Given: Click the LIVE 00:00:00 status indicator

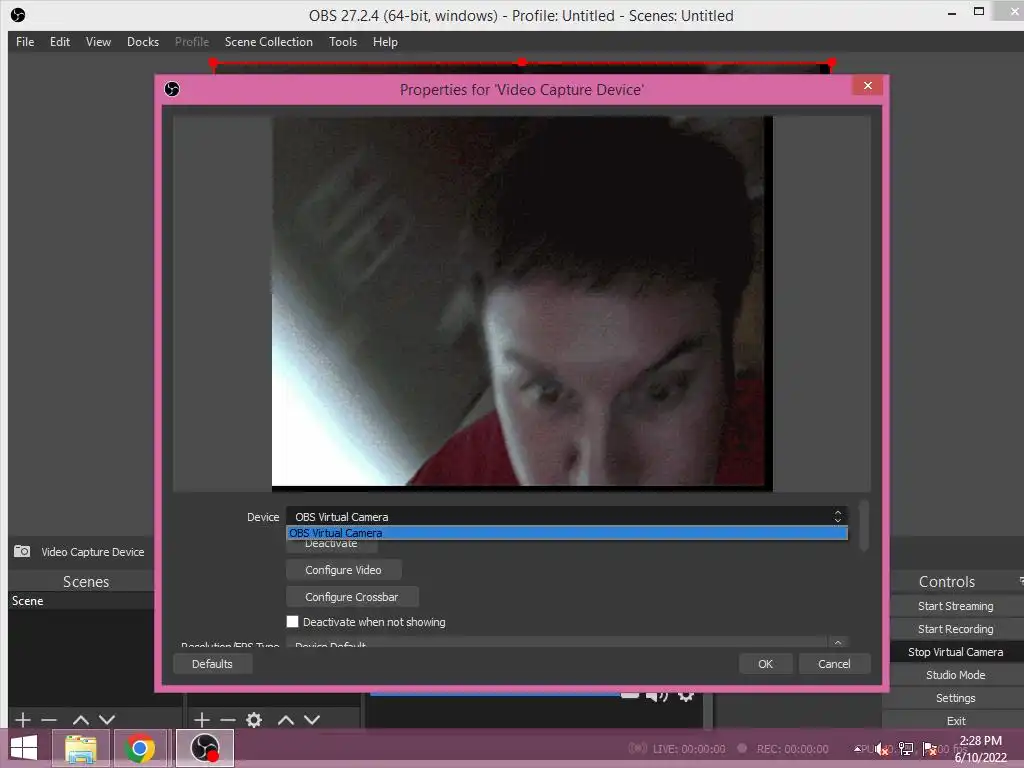Looking at the screenshot, I should (x=677, y=748).
